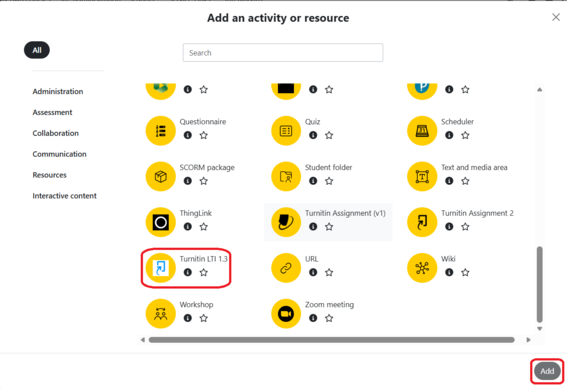Select the Turnitin LTI 1.3 icon
Viewport: 567px width, 388px height.
point(161,268)
